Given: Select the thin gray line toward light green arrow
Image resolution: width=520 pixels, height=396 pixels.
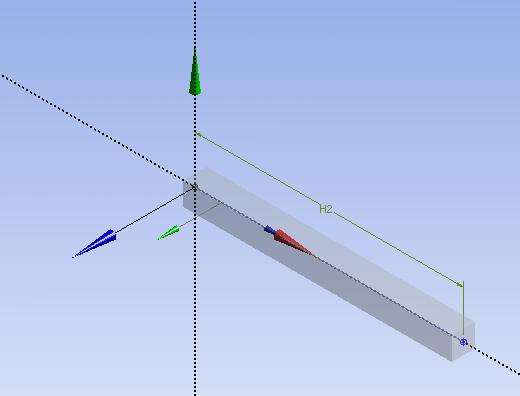Looking at the screenshot, I should click(200, 214).
